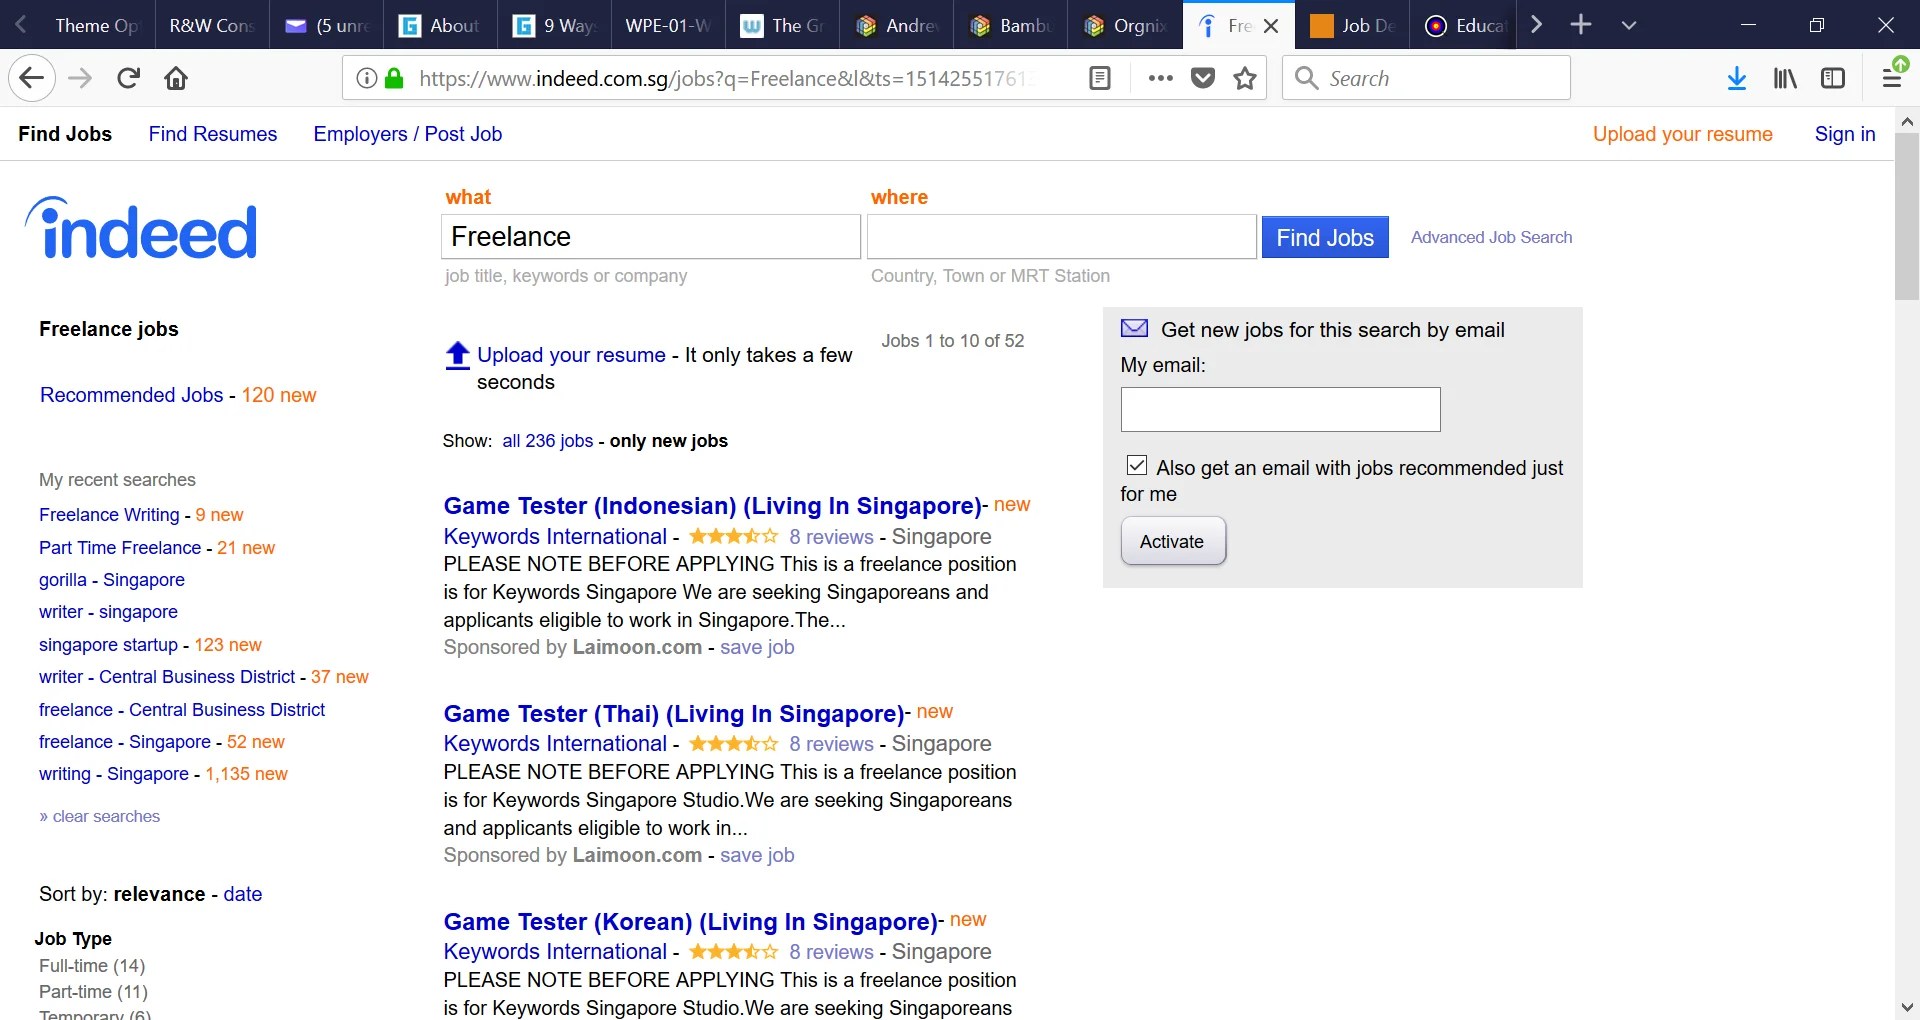View site security info via padlock icon

coord(392,78)
